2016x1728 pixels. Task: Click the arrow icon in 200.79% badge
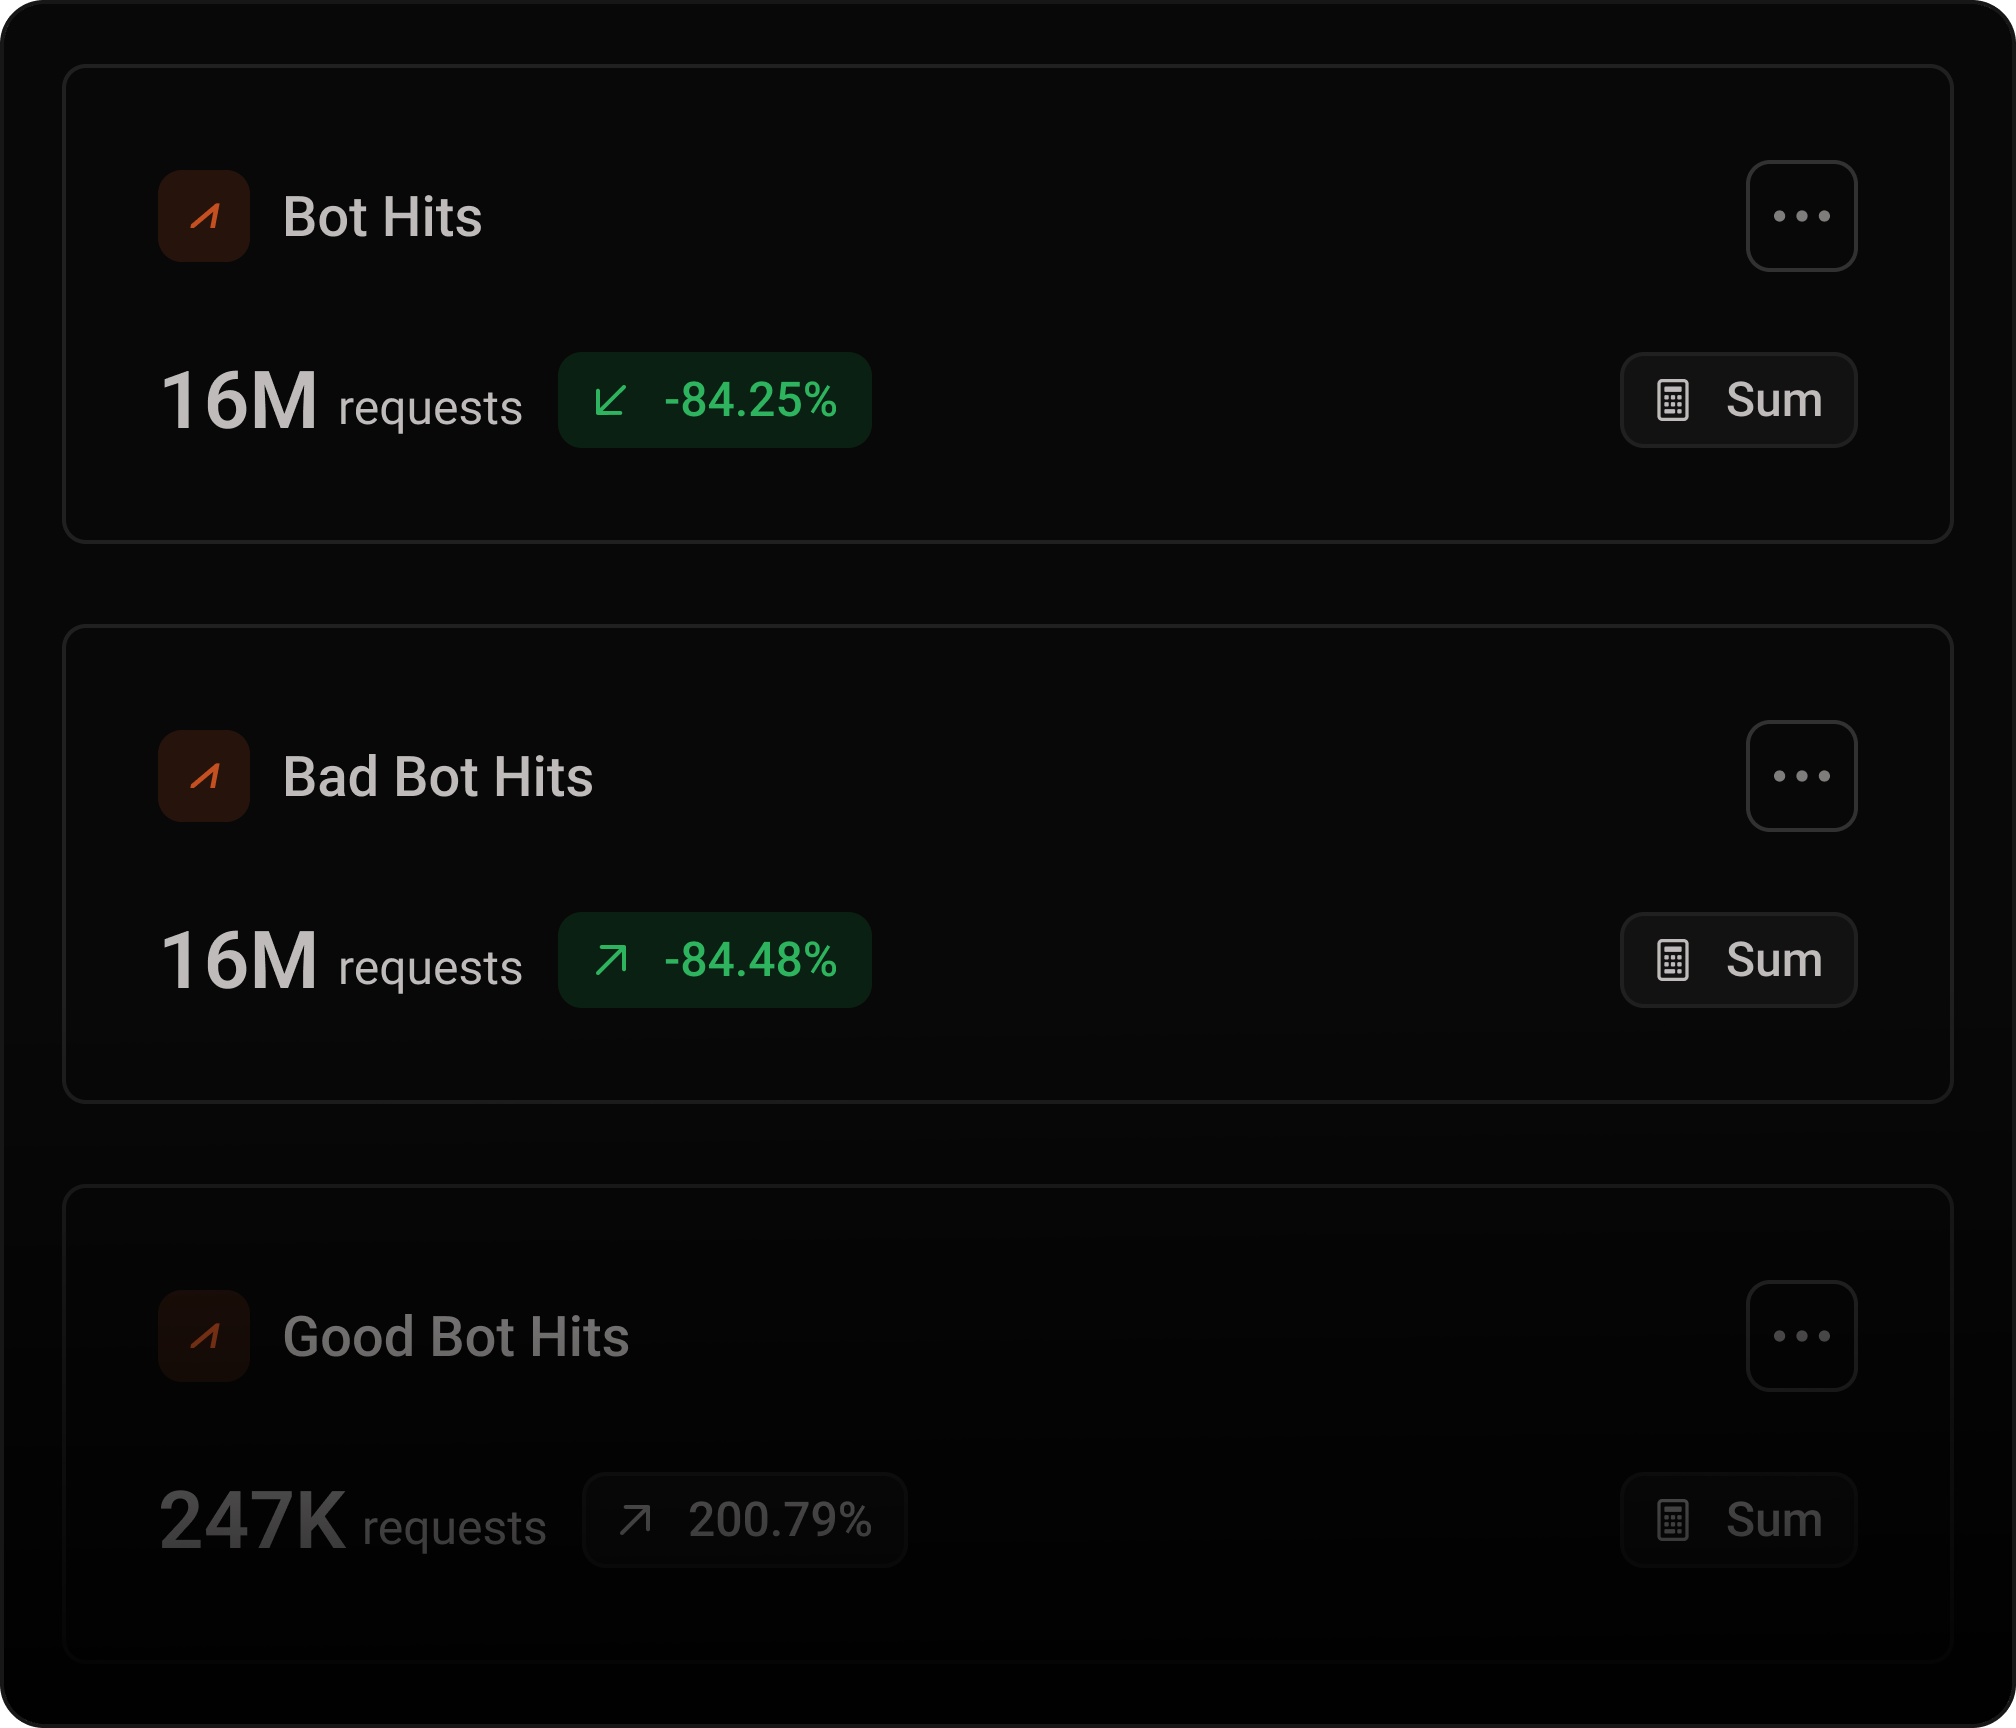click(x=634, y=1520)
